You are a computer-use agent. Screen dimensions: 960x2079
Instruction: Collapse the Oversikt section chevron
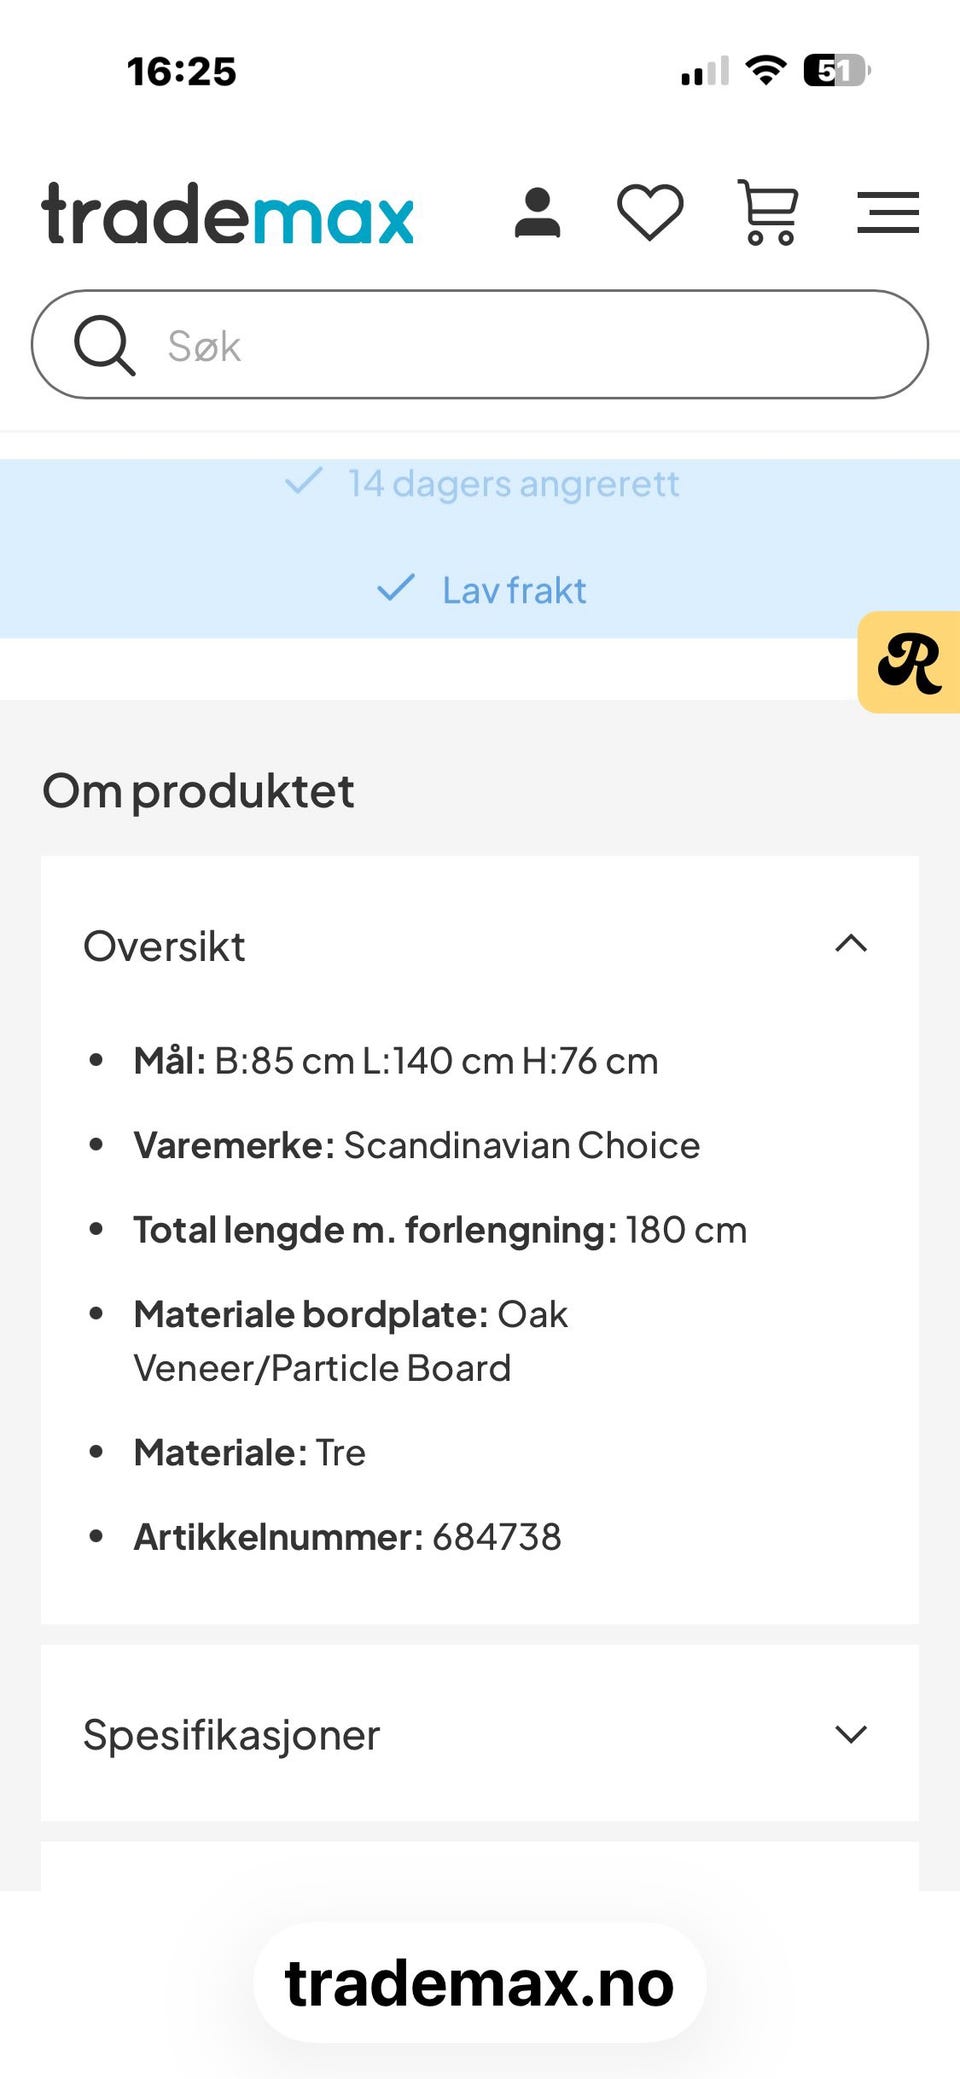pyautogui.click(x=851, y=944)
